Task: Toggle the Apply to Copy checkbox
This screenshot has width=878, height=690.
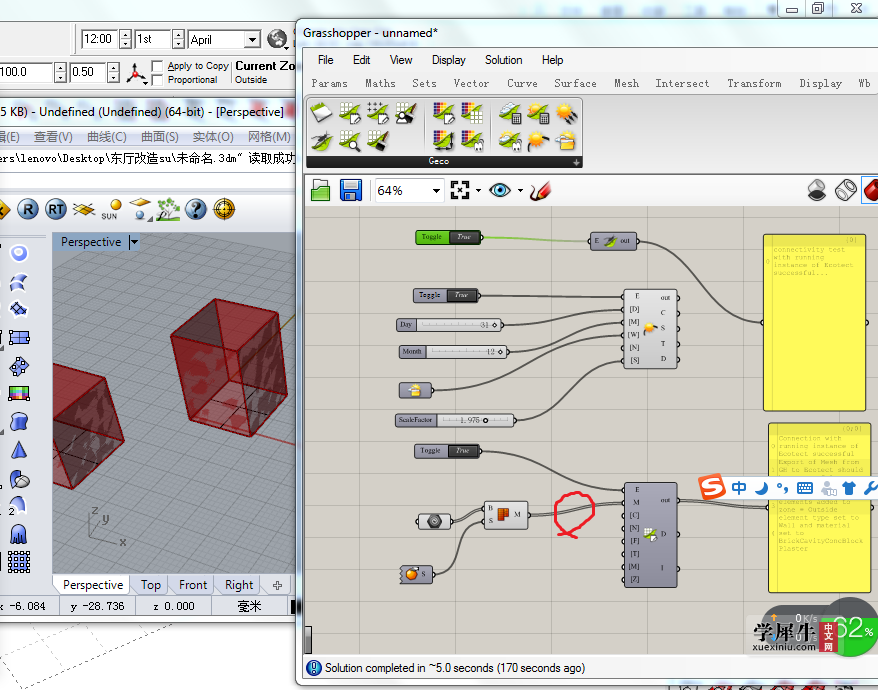Action: pos(158,66)
